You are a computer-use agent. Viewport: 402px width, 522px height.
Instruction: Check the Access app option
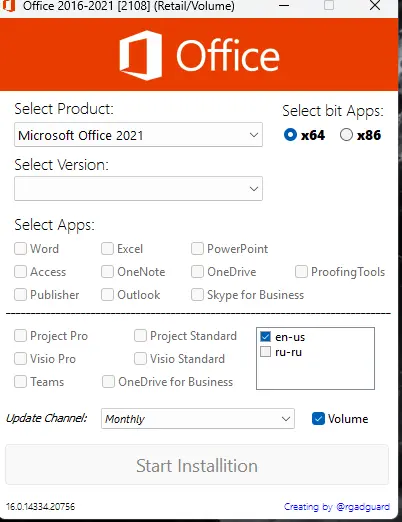pos(20,271)
